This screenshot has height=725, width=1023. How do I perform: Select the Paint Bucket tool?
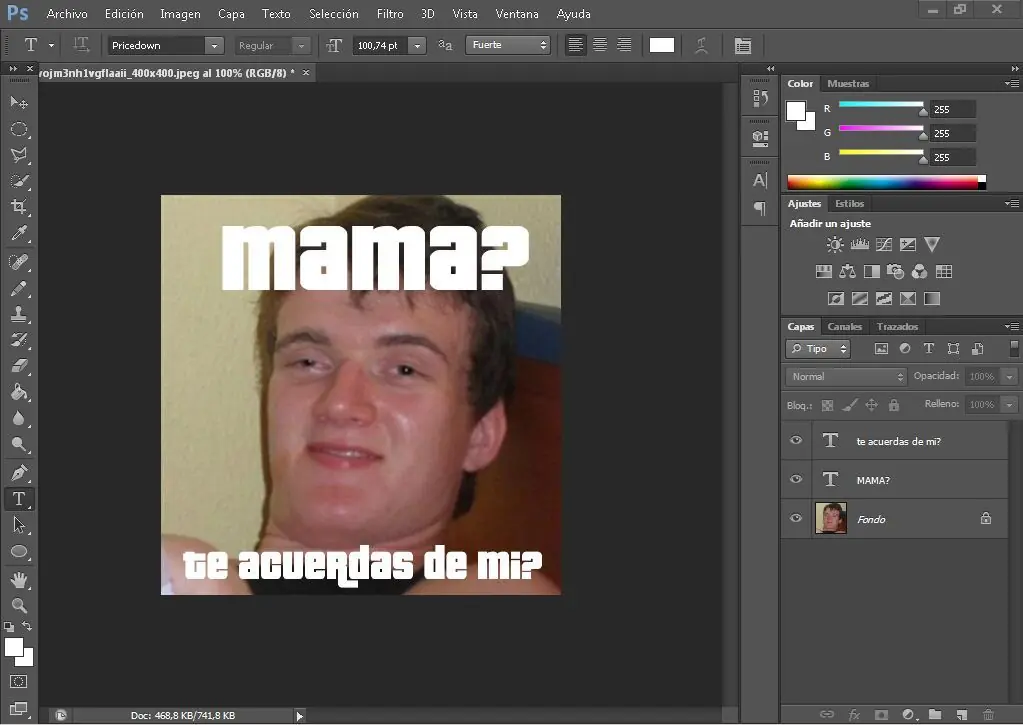19,392
